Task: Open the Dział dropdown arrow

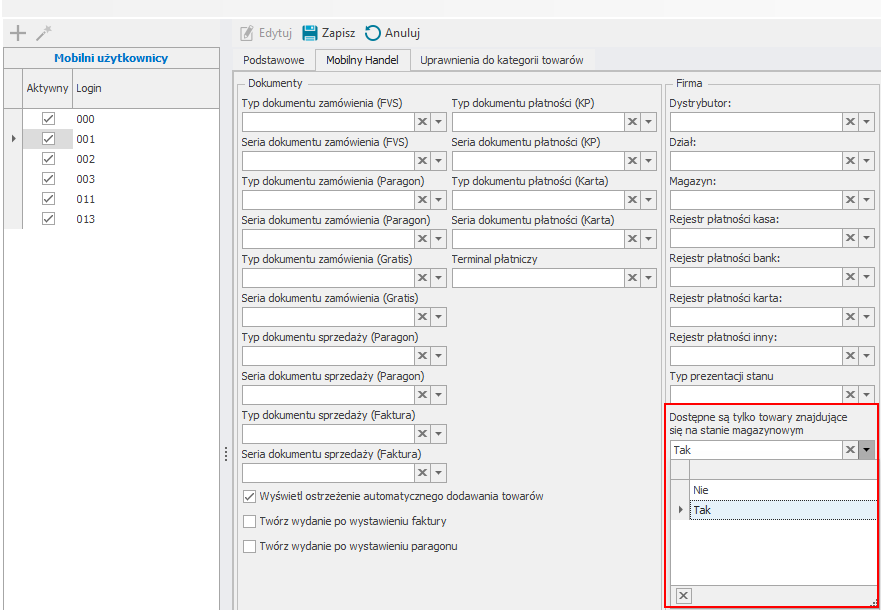Action: point(867,161)
